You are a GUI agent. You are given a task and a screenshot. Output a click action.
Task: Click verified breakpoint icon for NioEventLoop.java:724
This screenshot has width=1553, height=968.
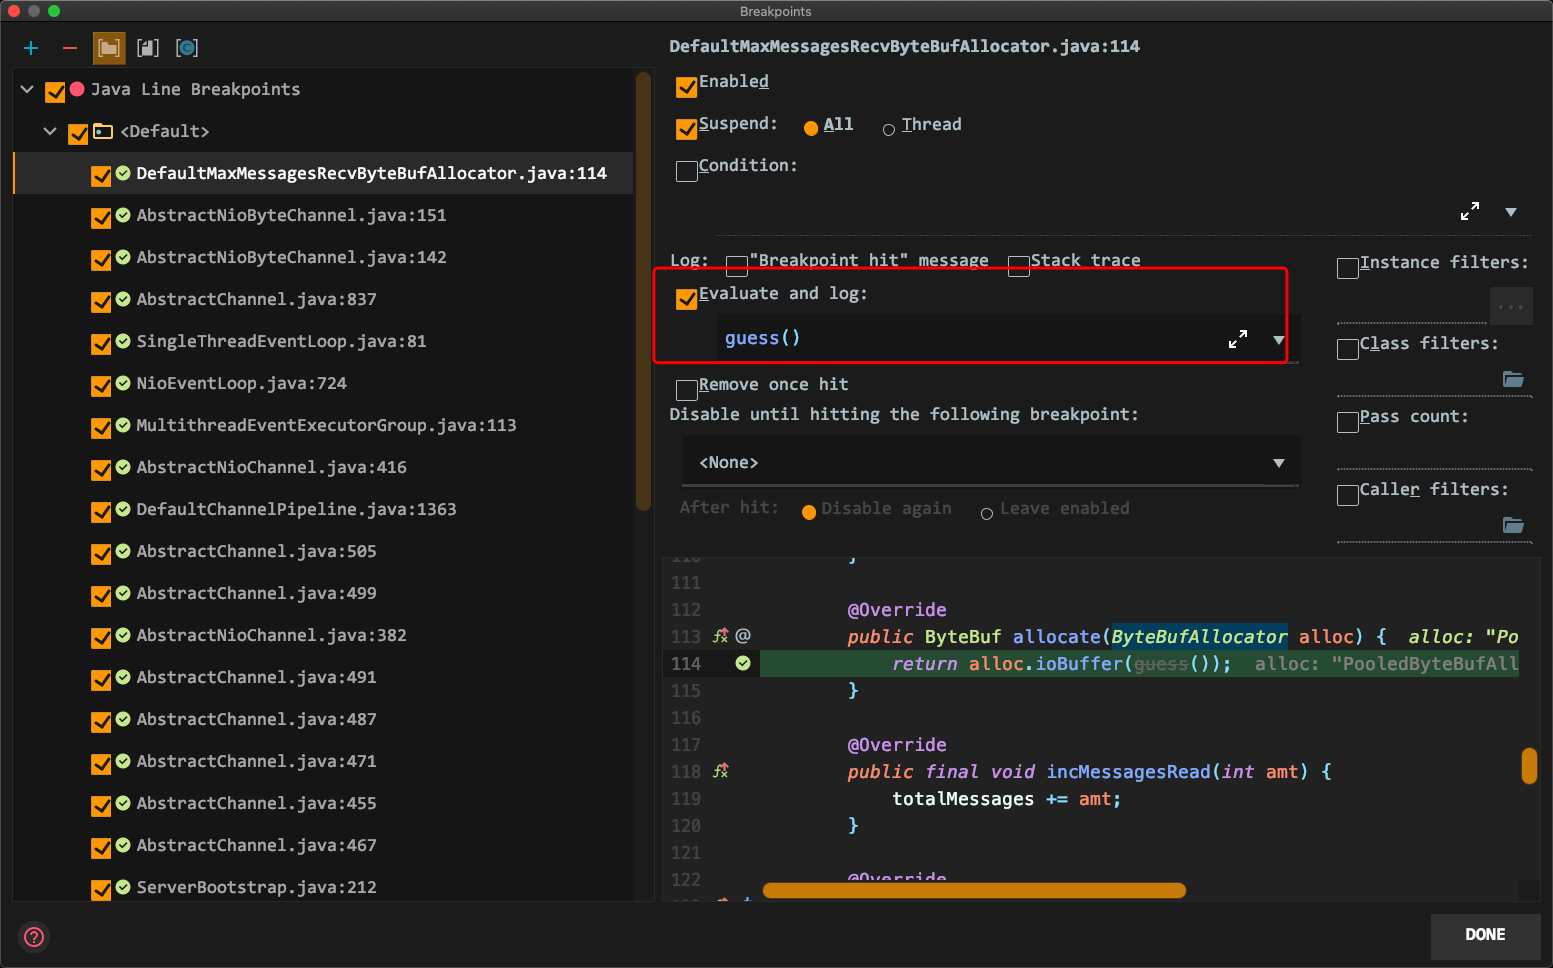[123, 383]
